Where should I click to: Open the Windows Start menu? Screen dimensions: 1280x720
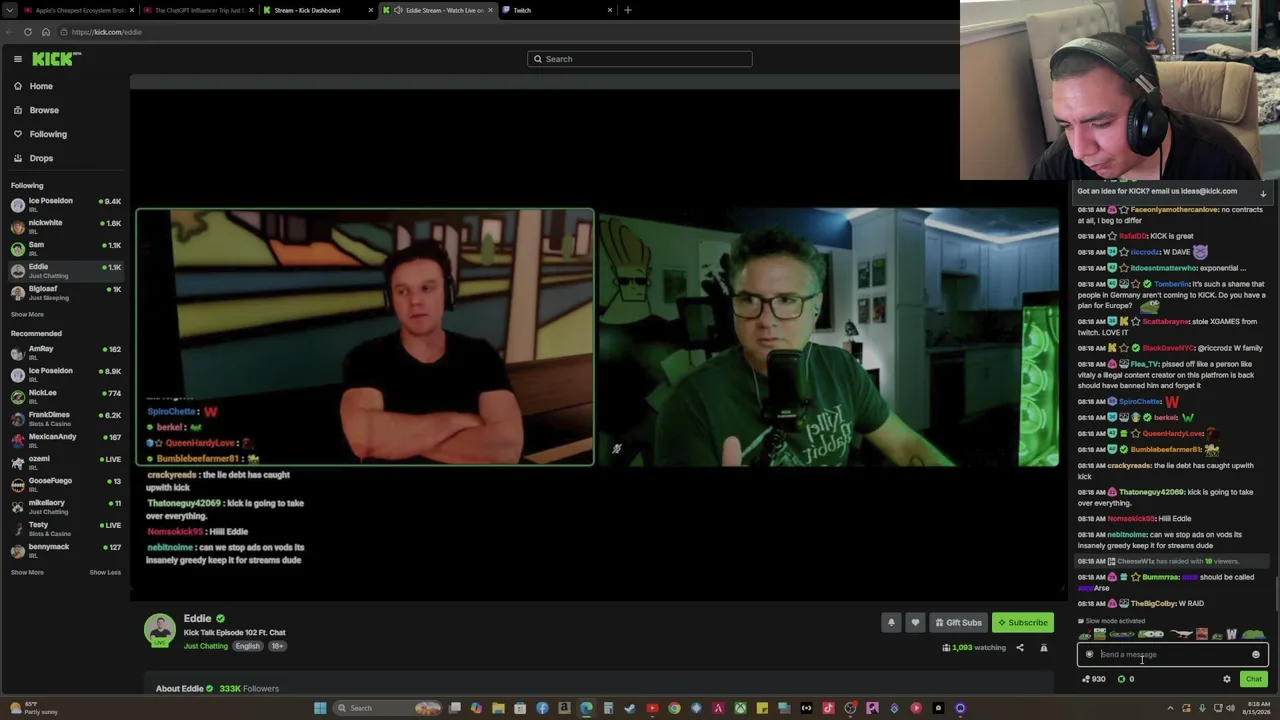coord(320,708)
